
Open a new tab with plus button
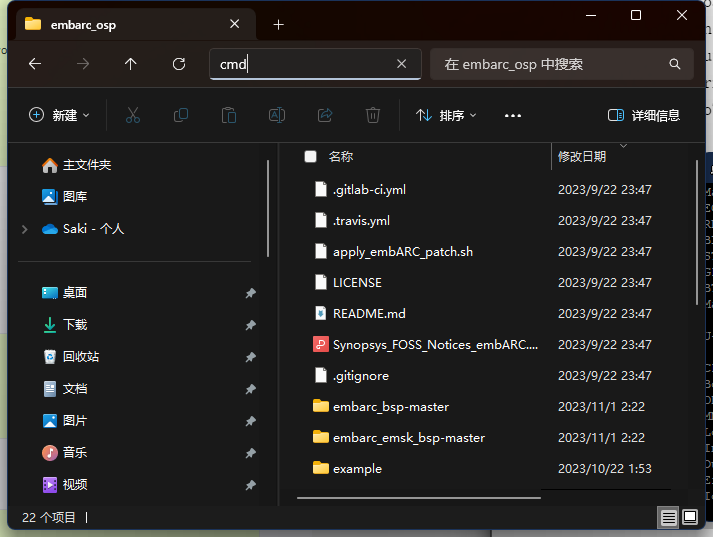coord(278,25)
